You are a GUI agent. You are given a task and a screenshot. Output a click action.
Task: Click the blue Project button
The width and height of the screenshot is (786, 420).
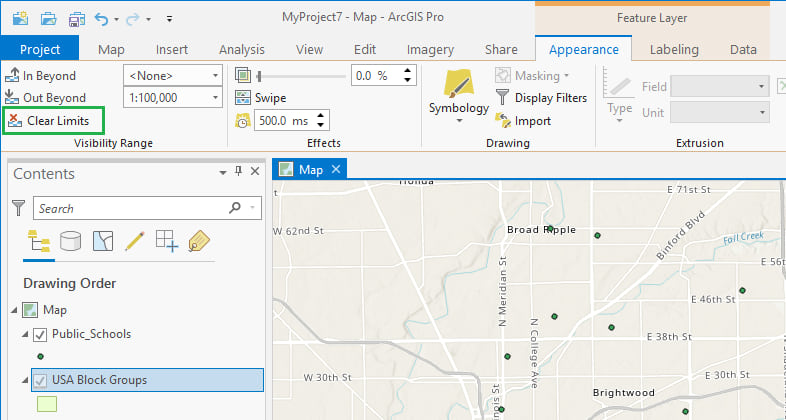point(40,49)
